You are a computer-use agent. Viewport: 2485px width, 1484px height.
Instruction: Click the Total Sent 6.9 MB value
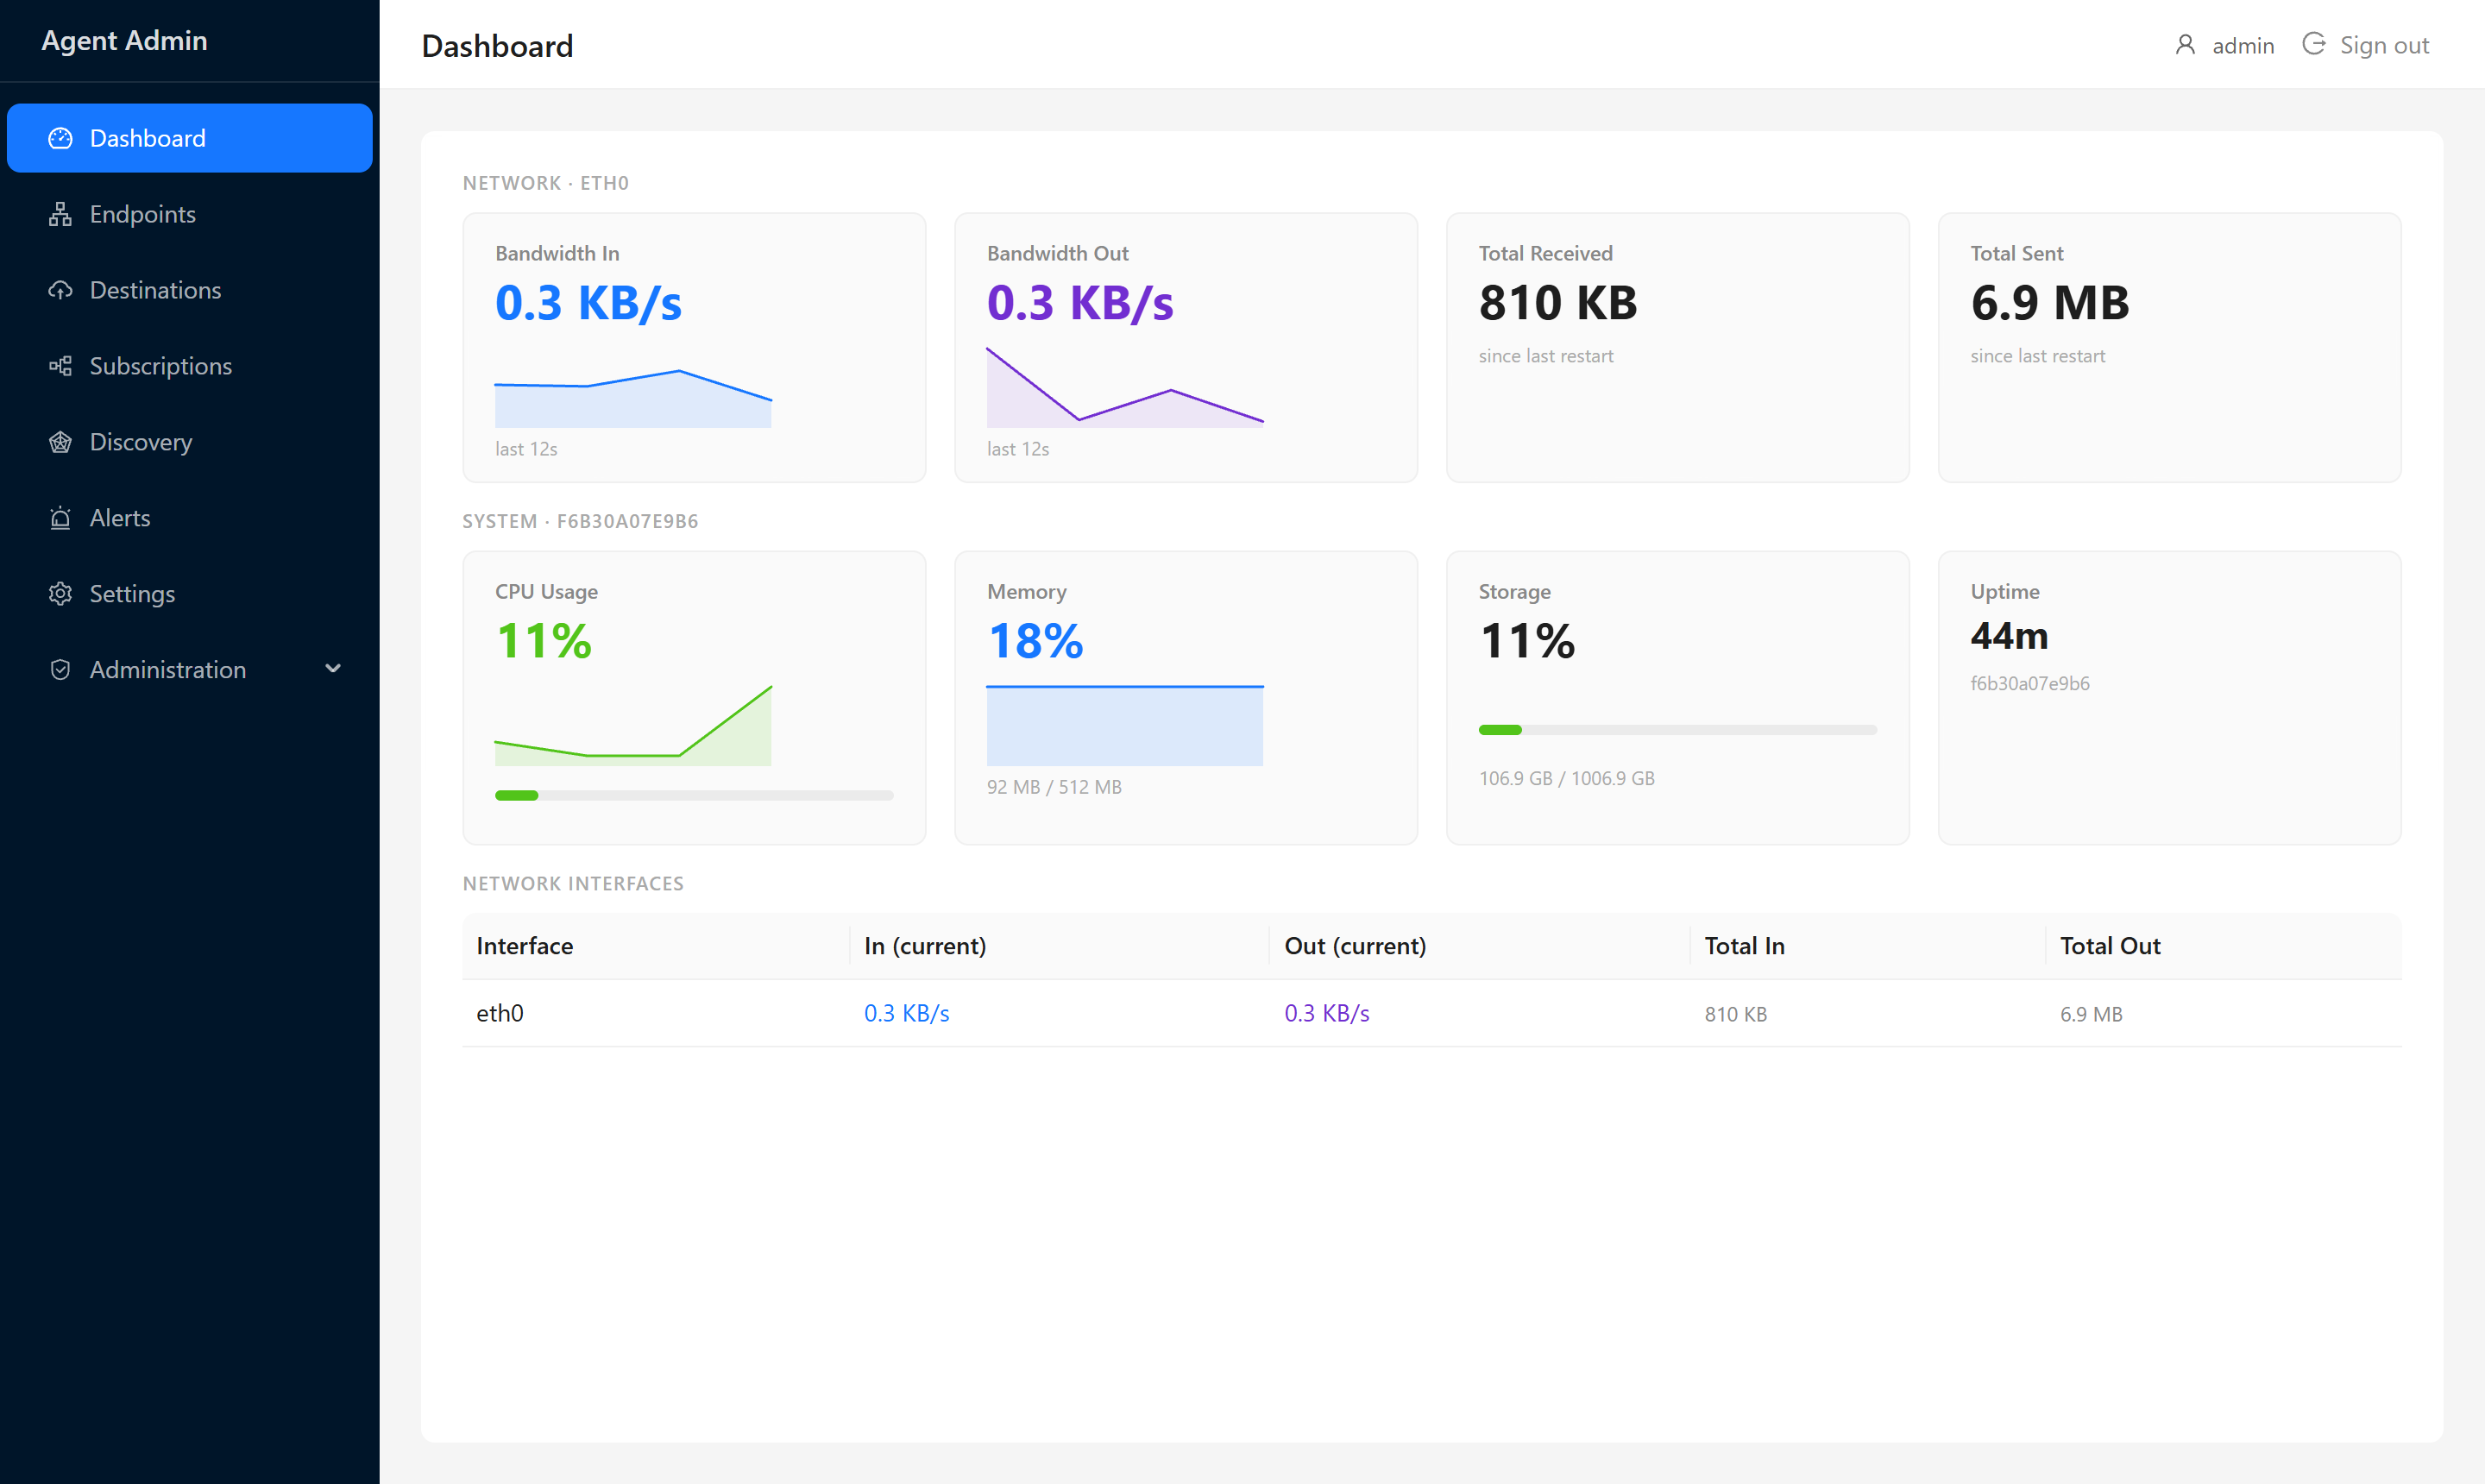2050,303
